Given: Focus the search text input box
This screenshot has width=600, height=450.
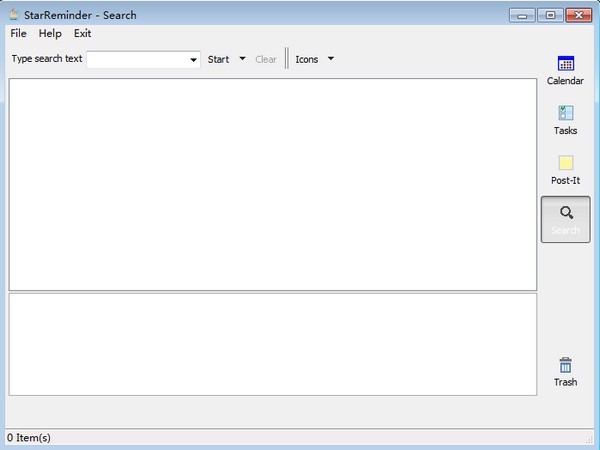Looking at the screenshot, I should click(137, 59).
